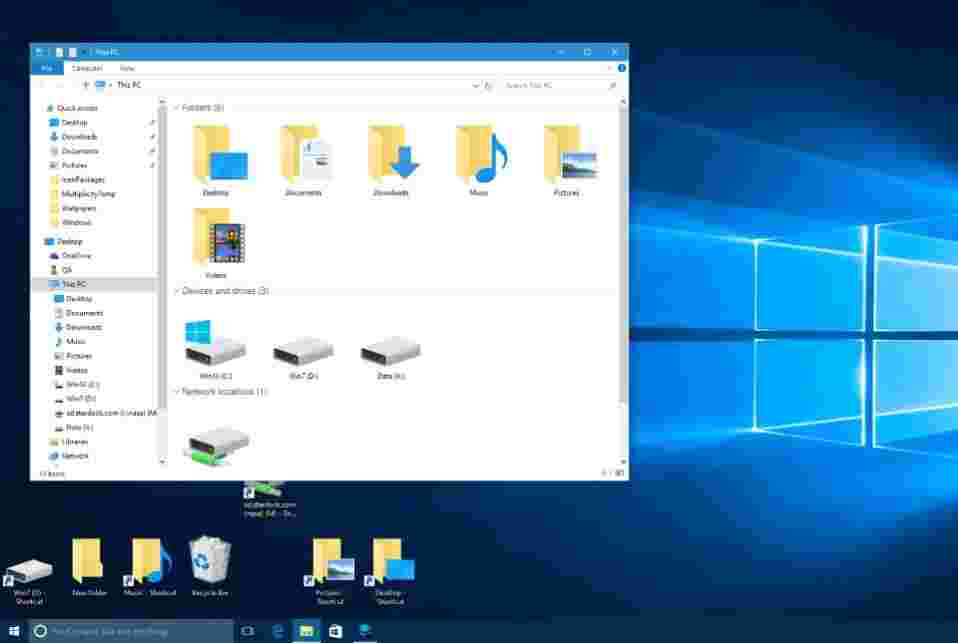This screenshot has width=958, height=643.
Task: Collapse the Folders section
Action: (176, 107)
